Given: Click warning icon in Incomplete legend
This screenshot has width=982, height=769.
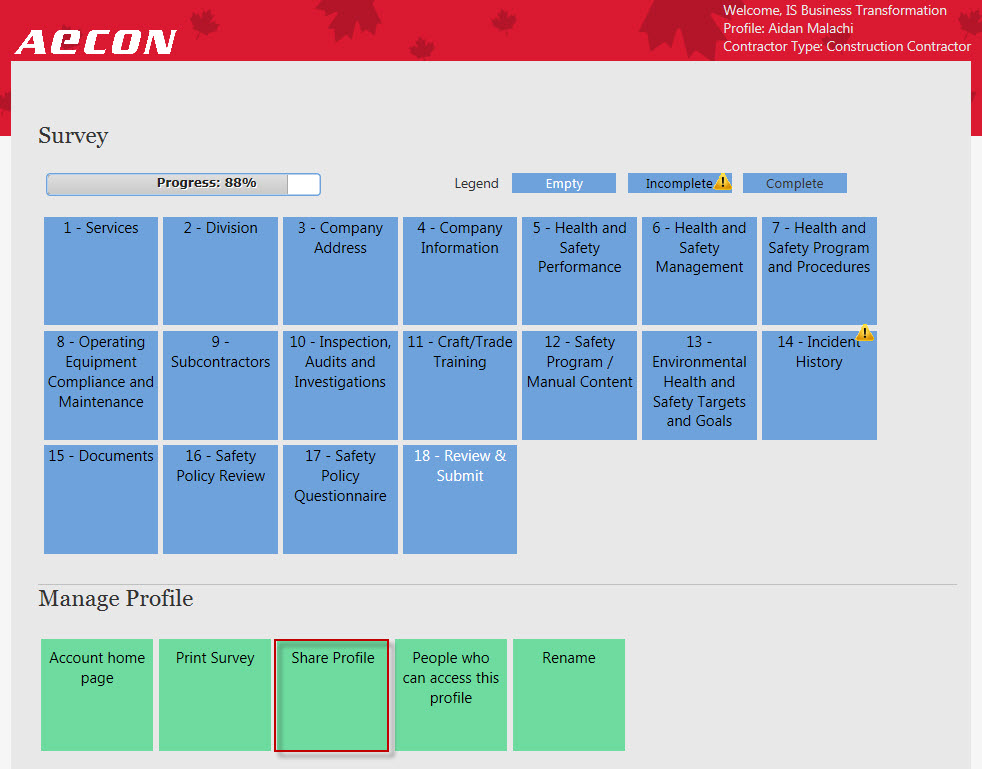Looking at the screenshot, I should click(x=723, y=182).
